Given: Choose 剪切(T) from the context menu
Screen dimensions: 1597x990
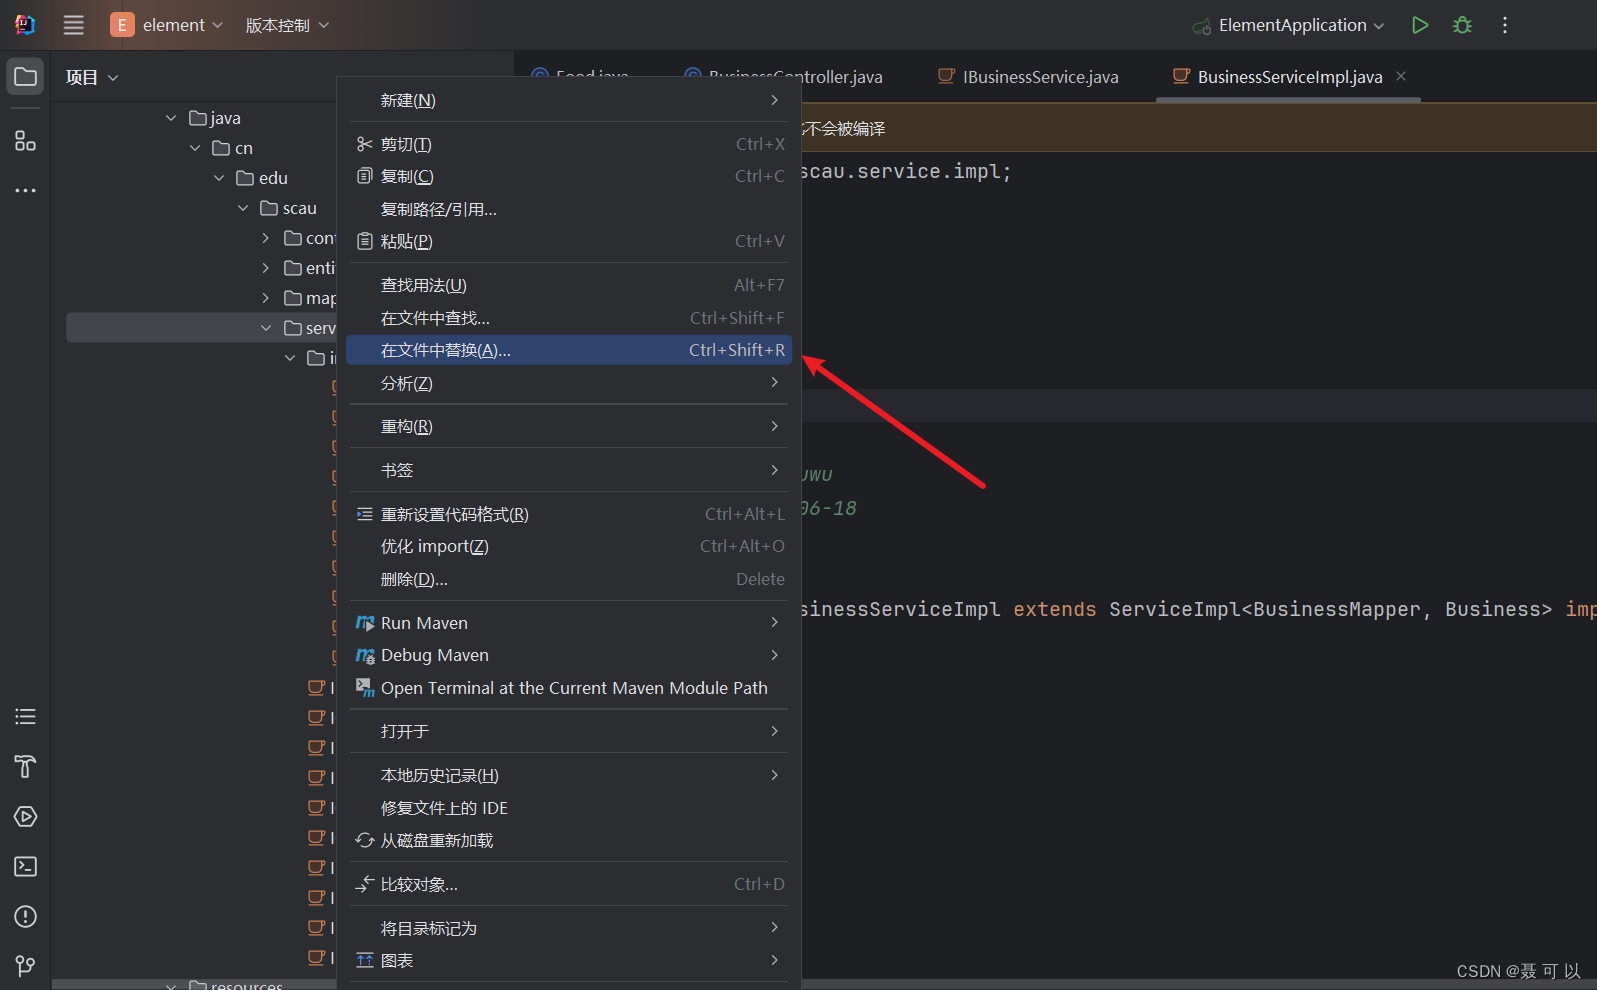Looking at the screenshot, I should (x=568, y=144).
